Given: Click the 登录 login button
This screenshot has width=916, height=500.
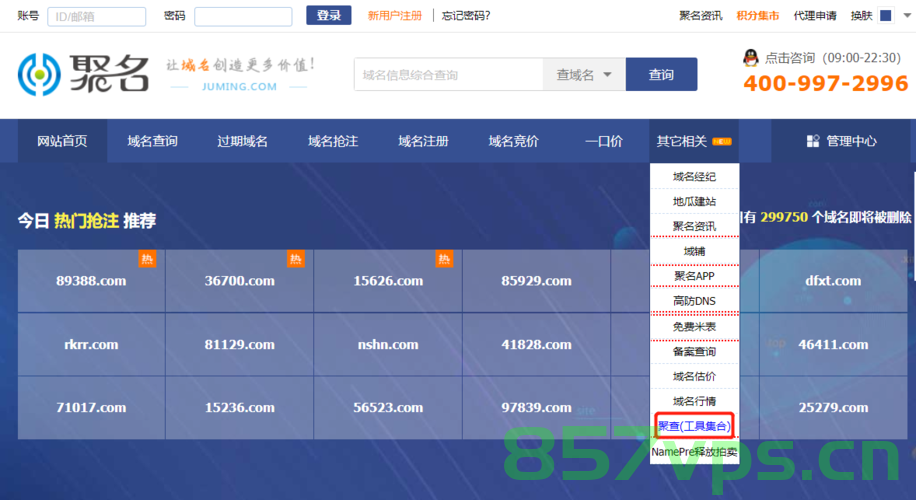Looking at the screenshot, I should tap(328, 15).
